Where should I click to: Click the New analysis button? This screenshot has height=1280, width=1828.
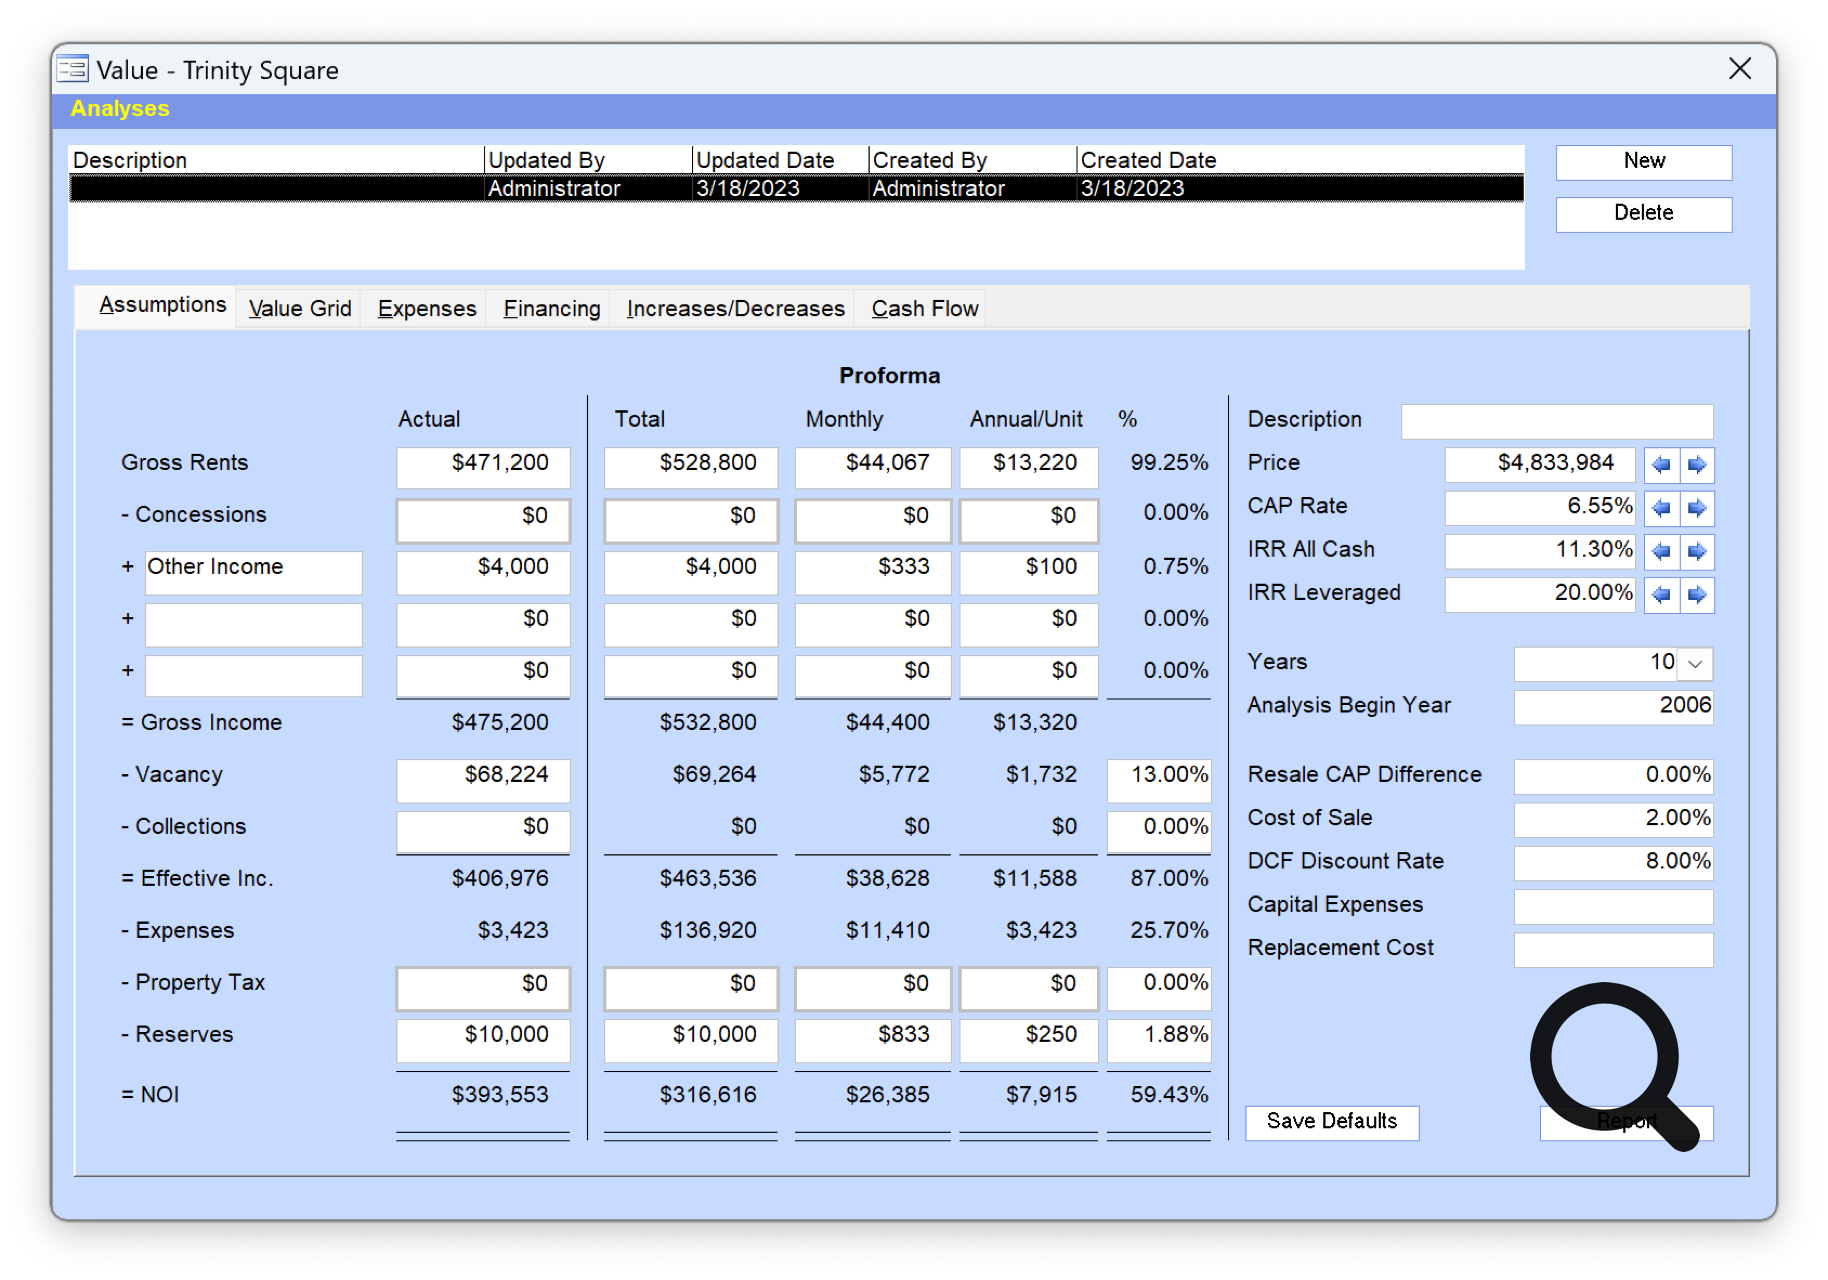[x=1644, y=162]
